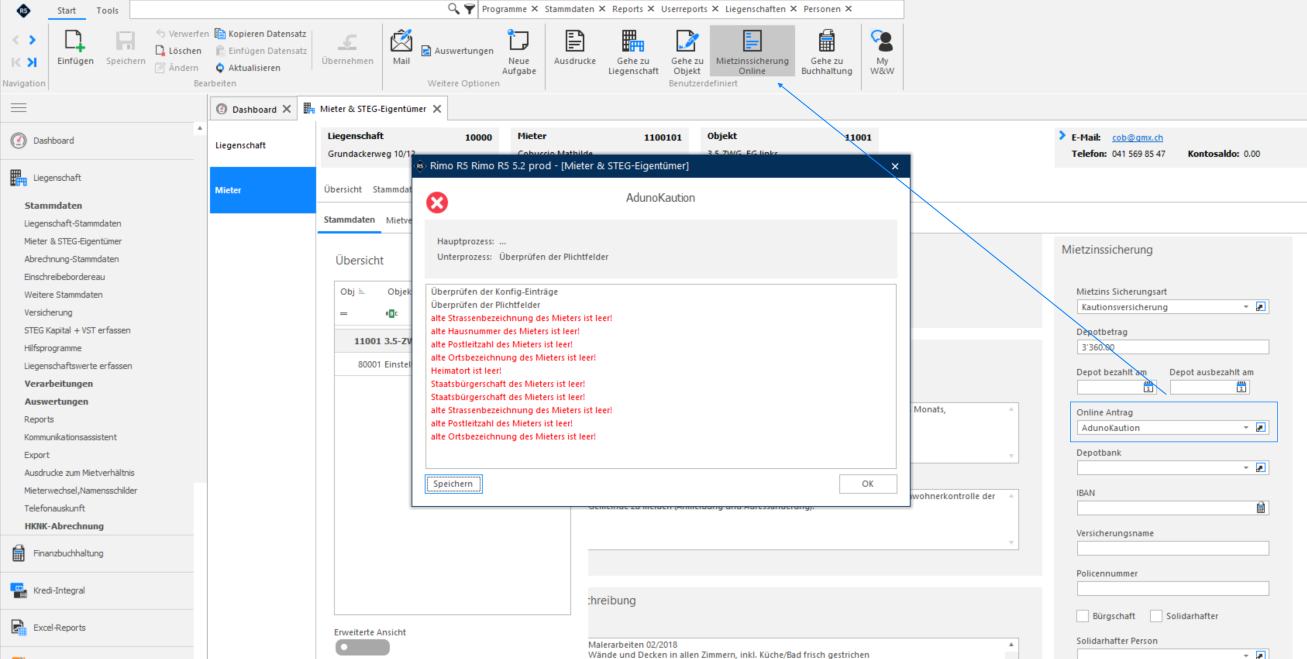Check the Bürgschaft checkbox
The height and width of the screenshot is (659, 1307).
tap(1082, 616)
